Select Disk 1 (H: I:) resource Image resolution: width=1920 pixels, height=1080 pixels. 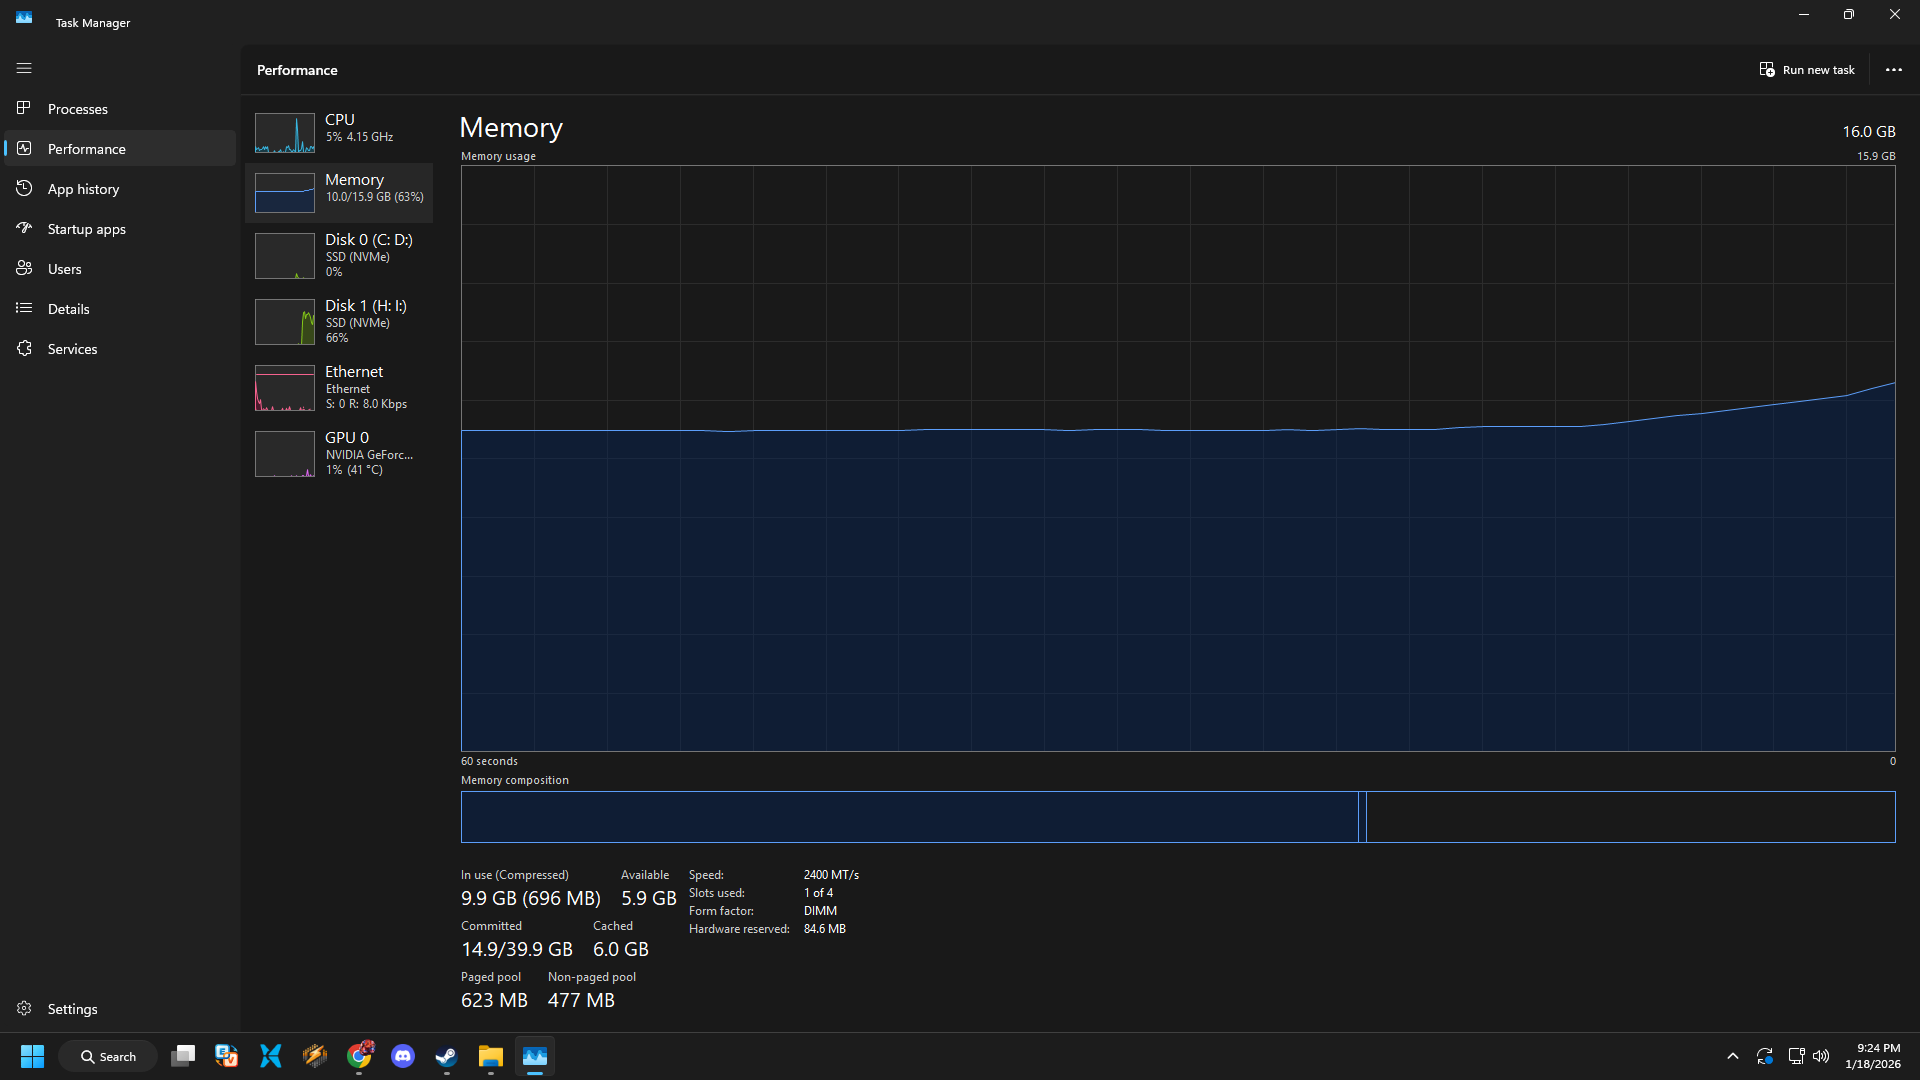[339, 321]
